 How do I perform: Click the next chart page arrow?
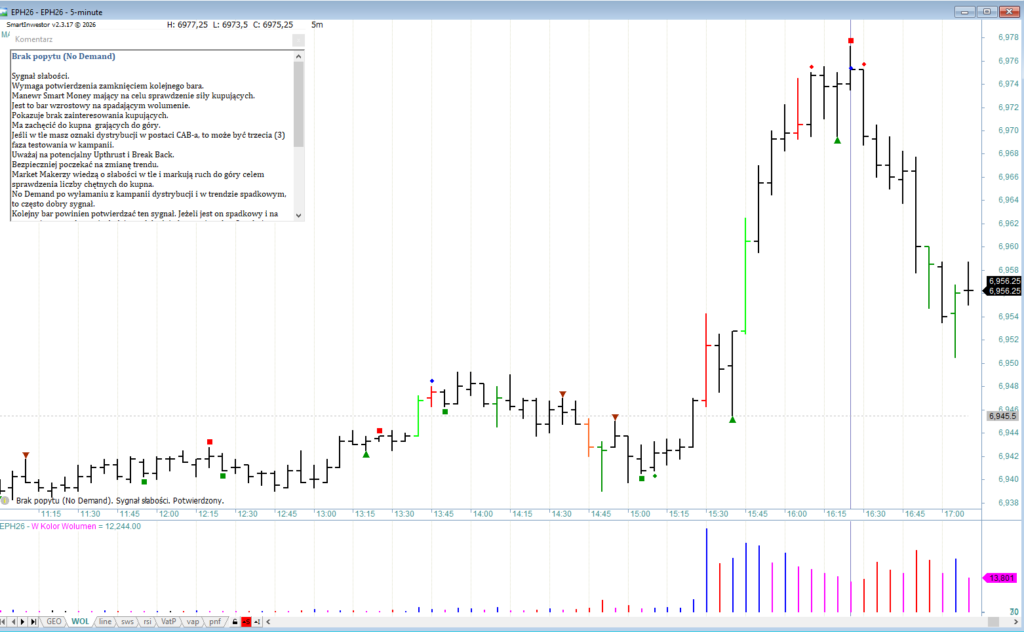(24, 622)
